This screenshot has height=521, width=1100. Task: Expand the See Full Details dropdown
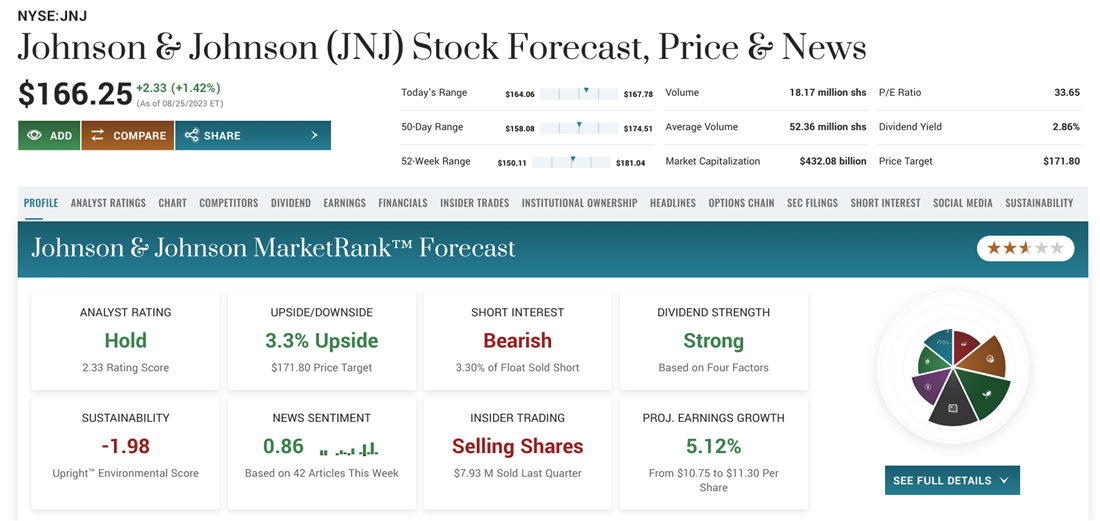(x=952, y=480)
